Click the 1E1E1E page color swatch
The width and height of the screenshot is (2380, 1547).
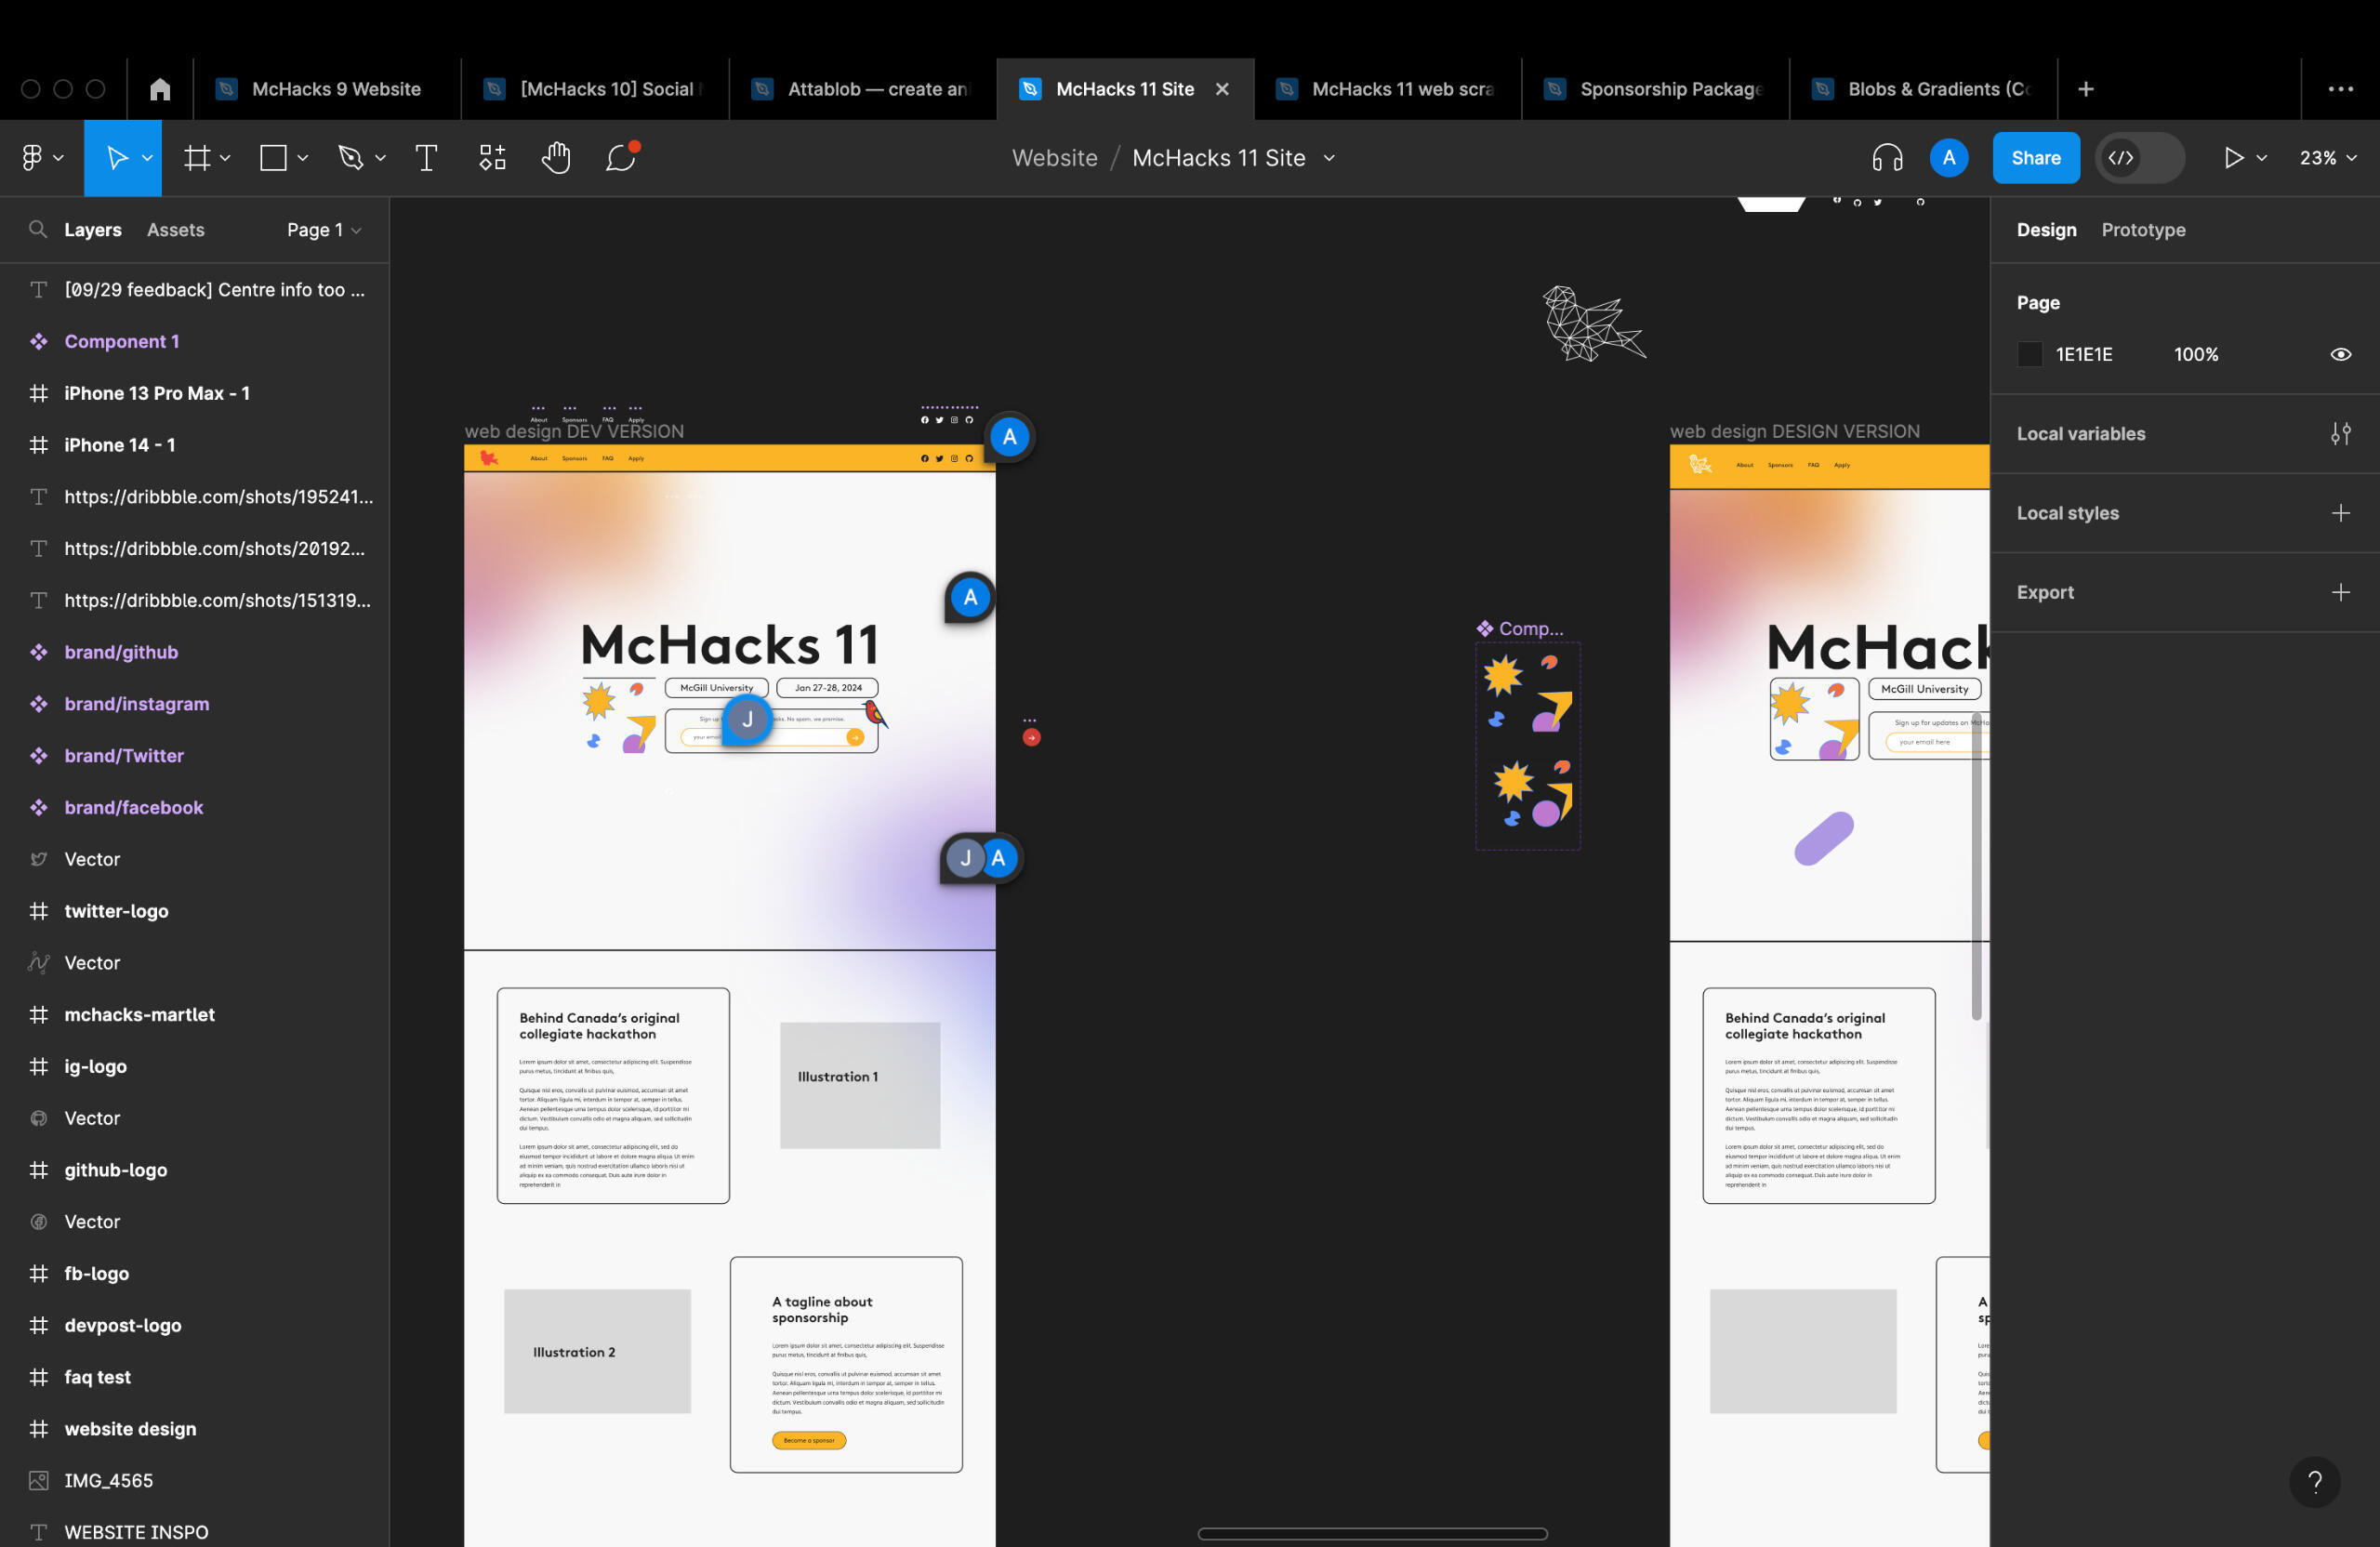coord(2029,354)
